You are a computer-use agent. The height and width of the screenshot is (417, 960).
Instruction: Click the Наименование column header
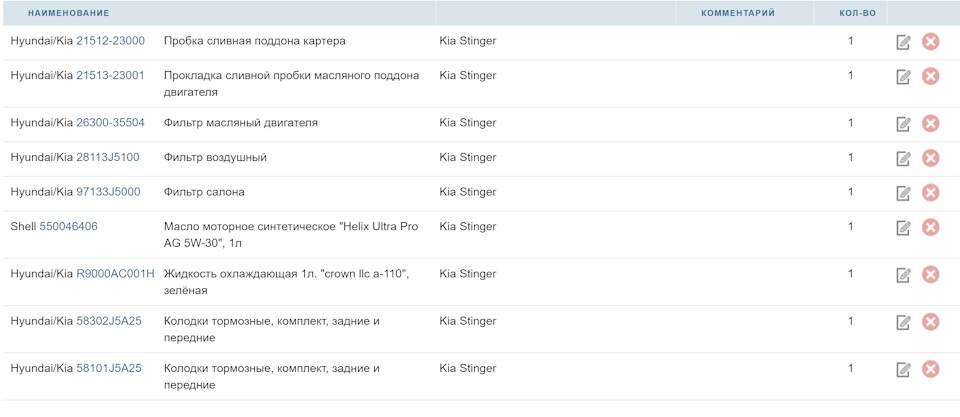[69, 13]
